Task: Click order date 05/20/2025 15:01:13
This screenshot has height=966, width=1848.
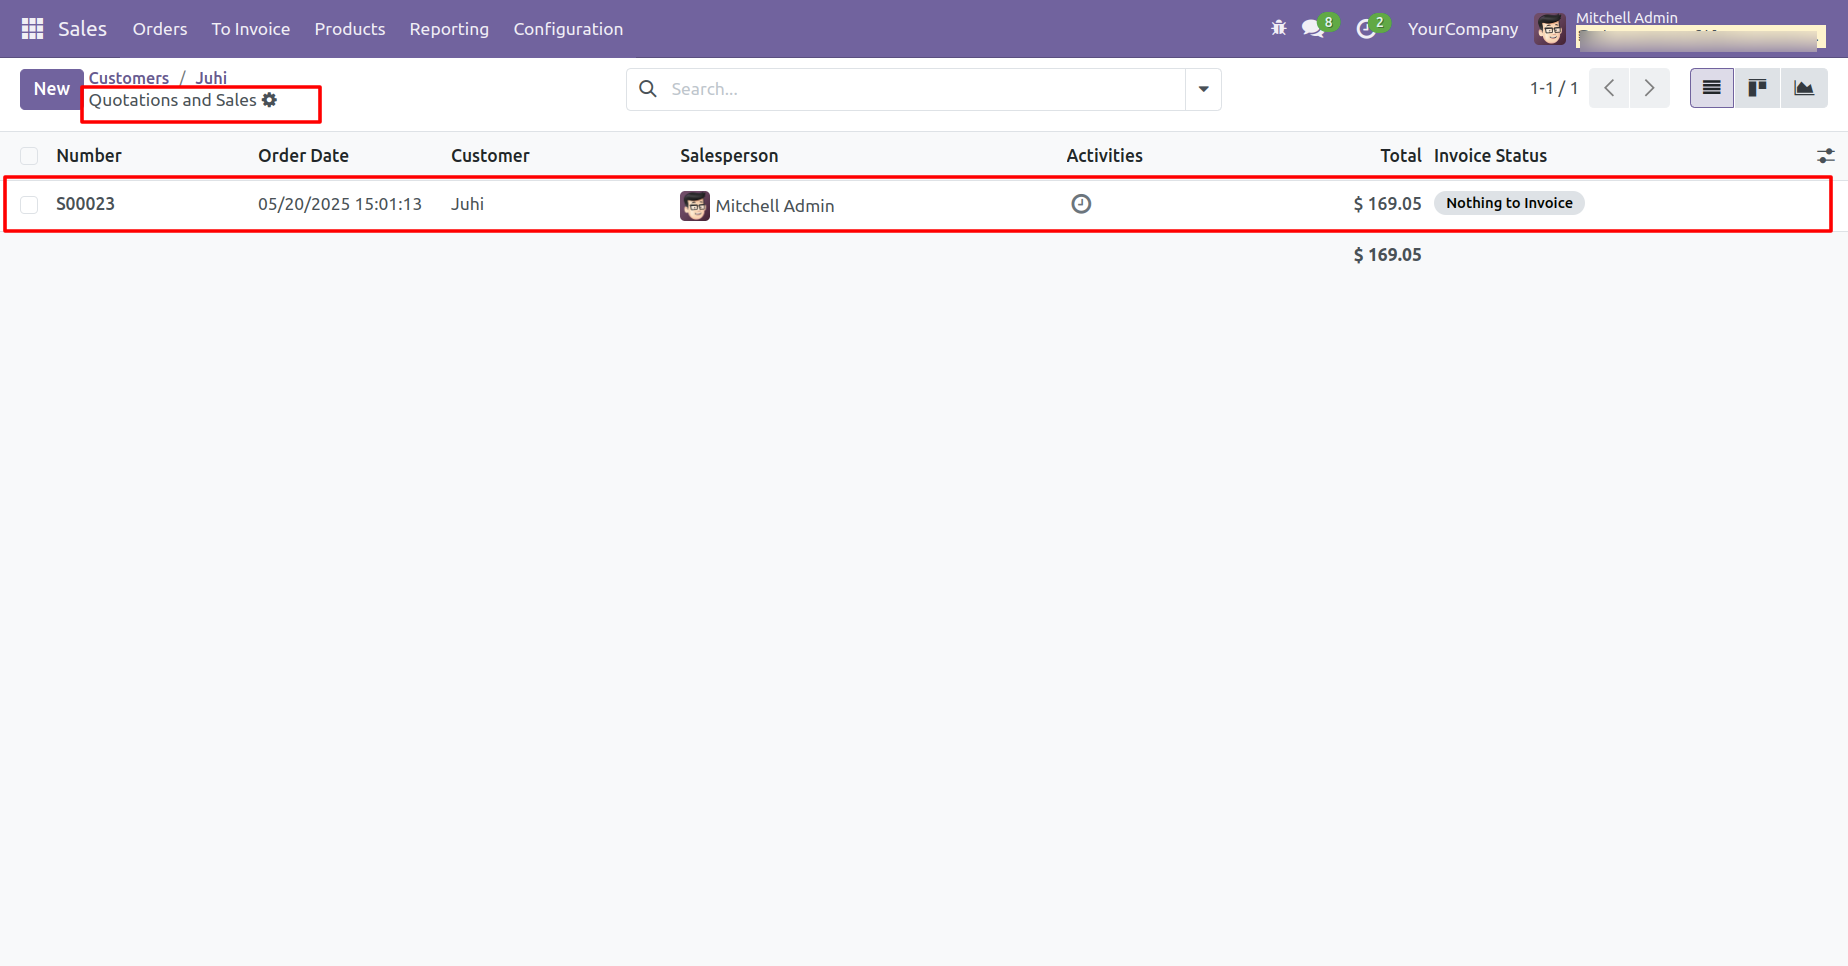Action: click(x=340, y=204)
